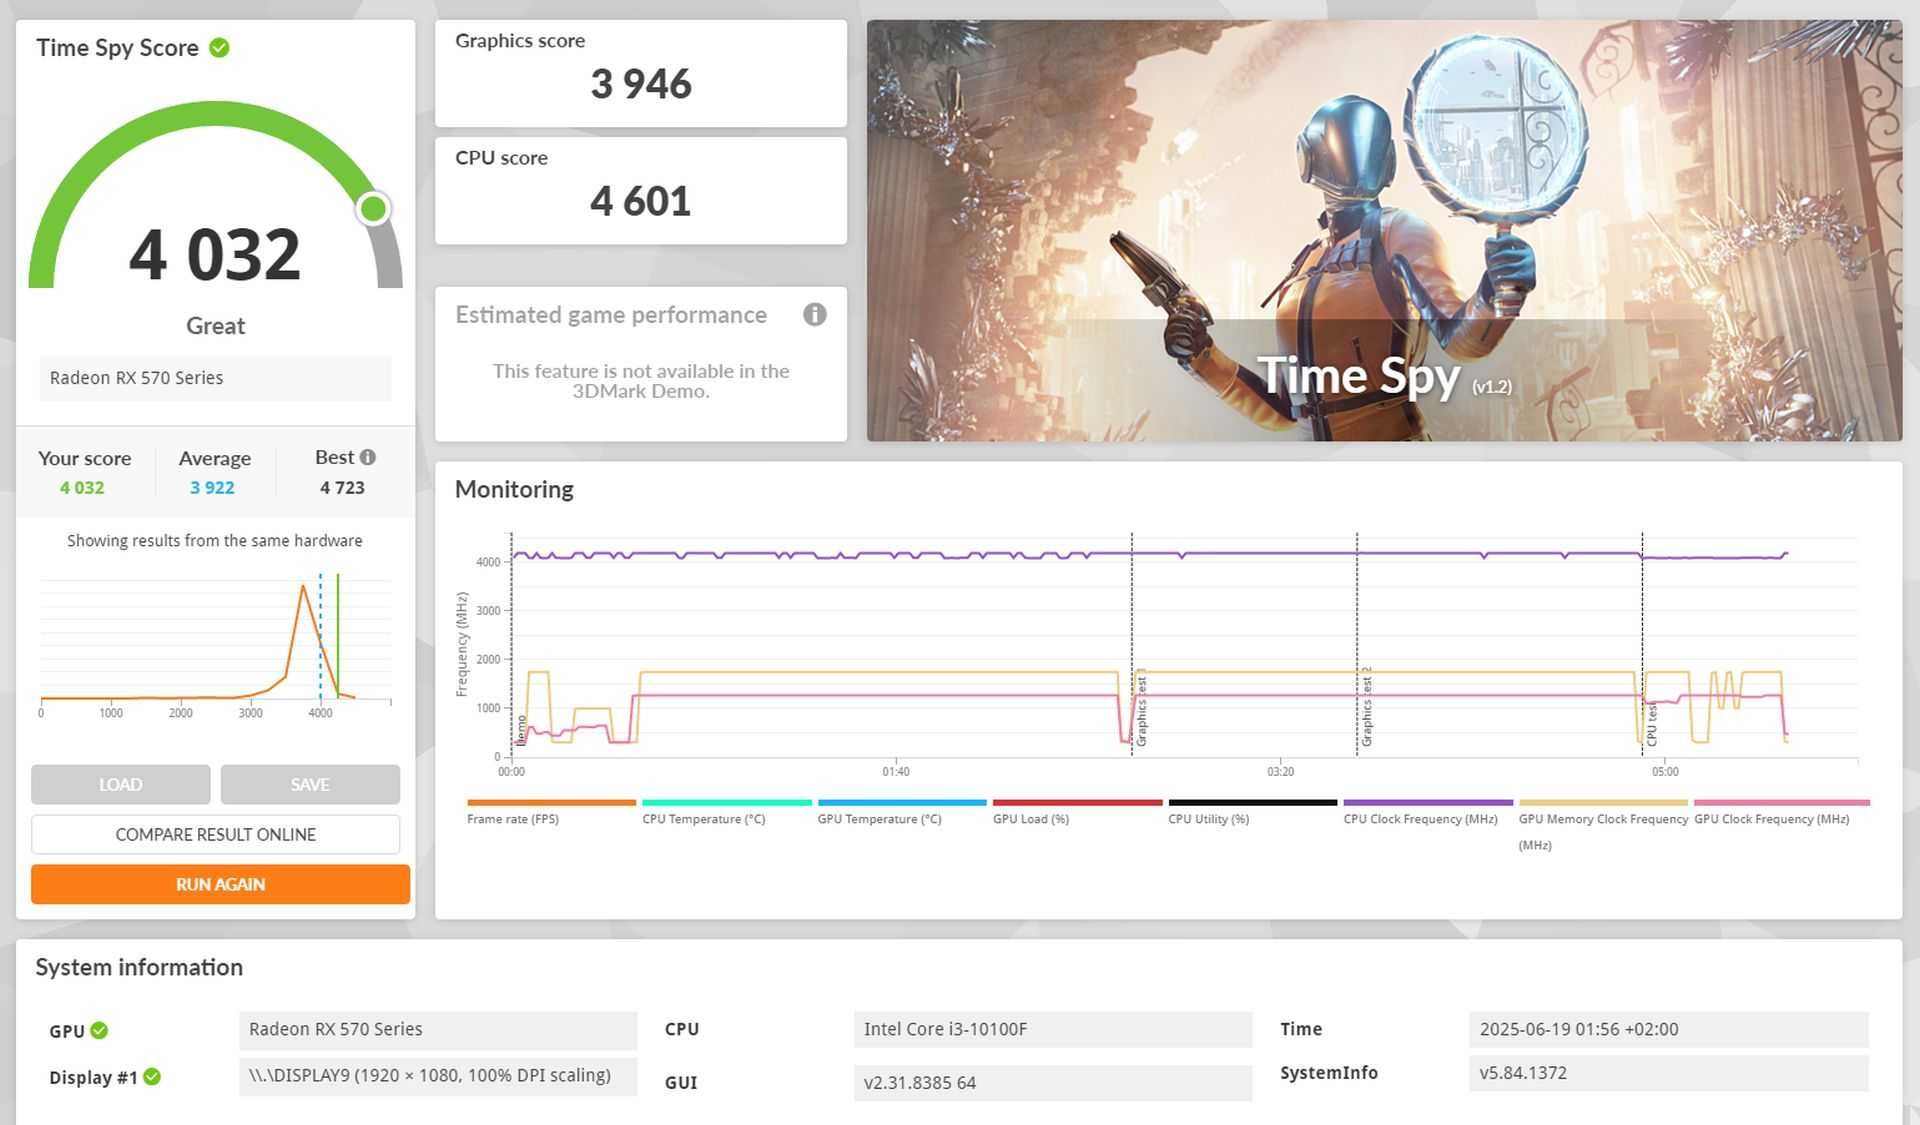Open the Estimated game performance info icon

[814, 315]
